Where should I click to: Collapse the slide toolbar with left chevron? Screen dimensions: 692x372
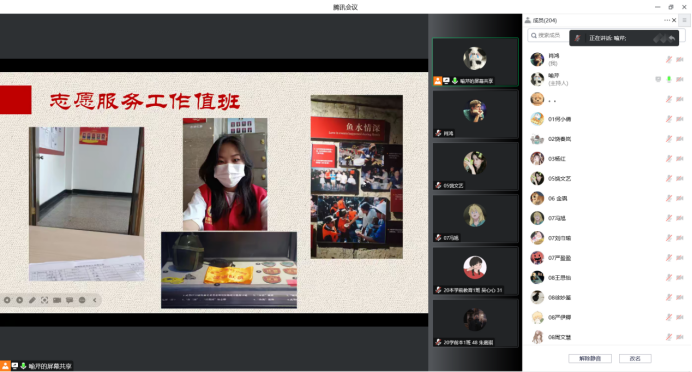(94, 300)
